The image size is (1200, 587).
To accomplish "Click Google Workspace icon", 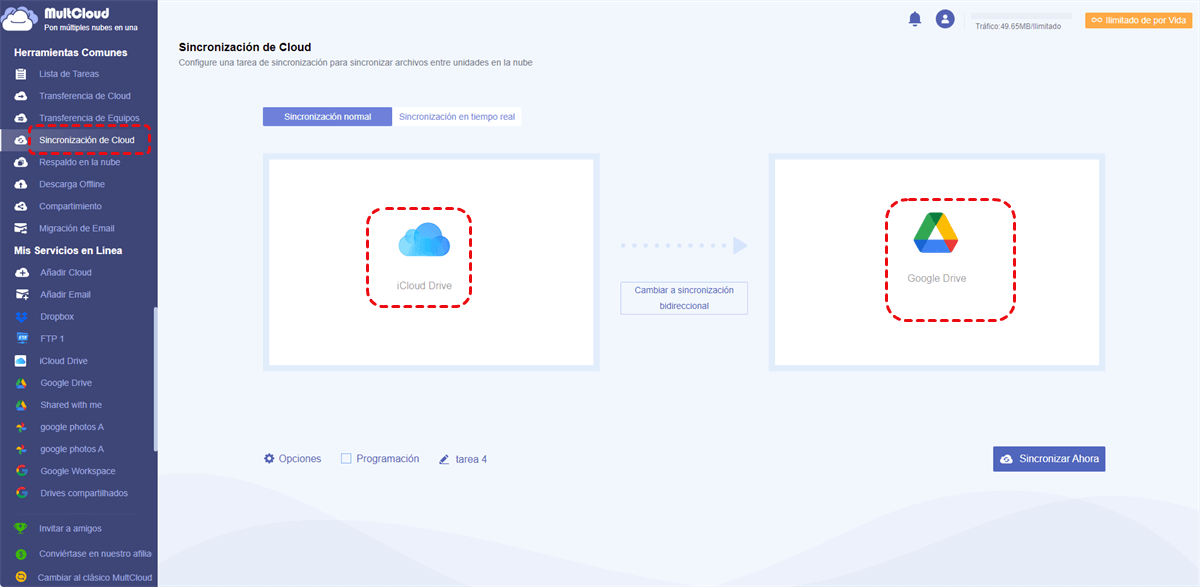I will click(21, 471).
